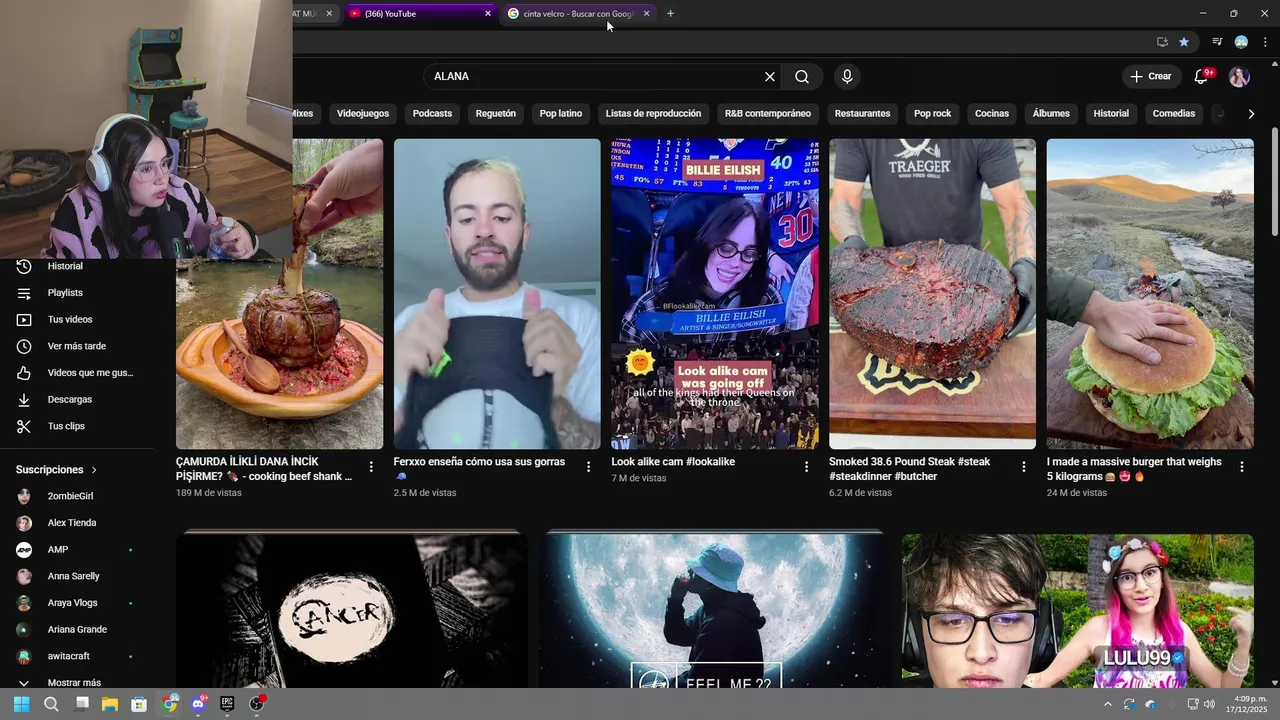Open Epic Games Launcher from taskbar
The image size is (1280, 720).
(227, 704)
